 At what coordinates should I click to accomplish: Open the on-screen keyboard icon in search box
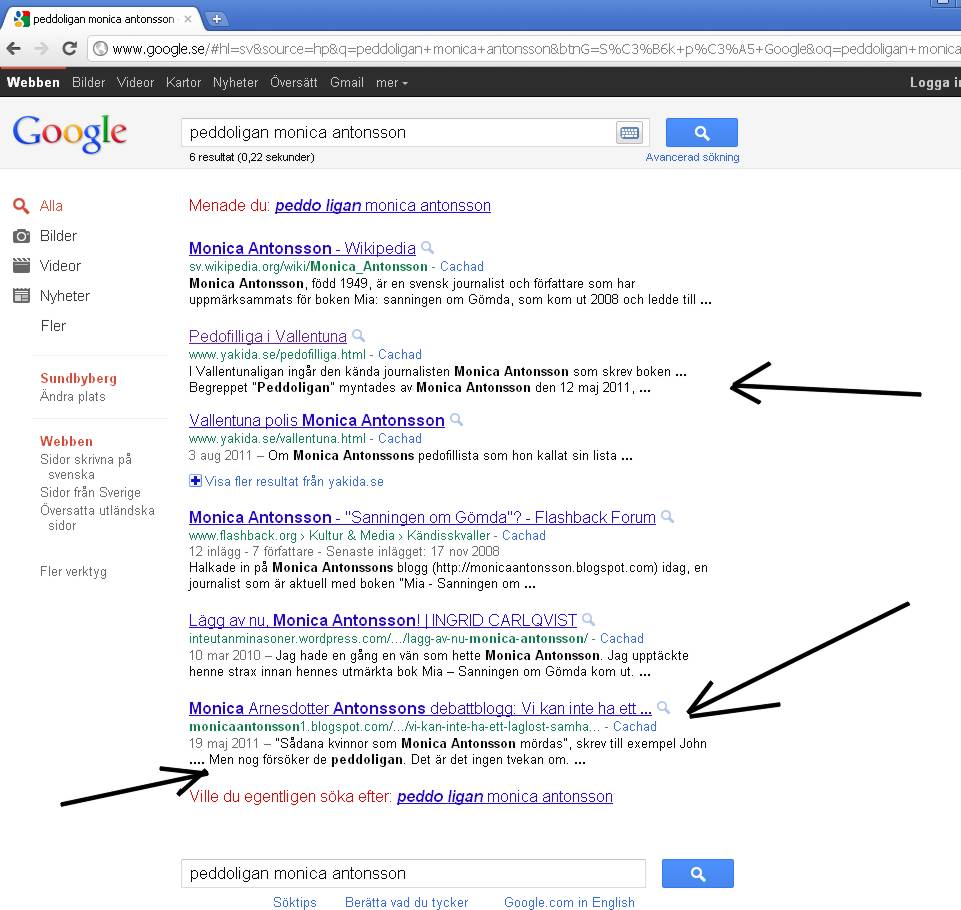(x=629, y=132)
